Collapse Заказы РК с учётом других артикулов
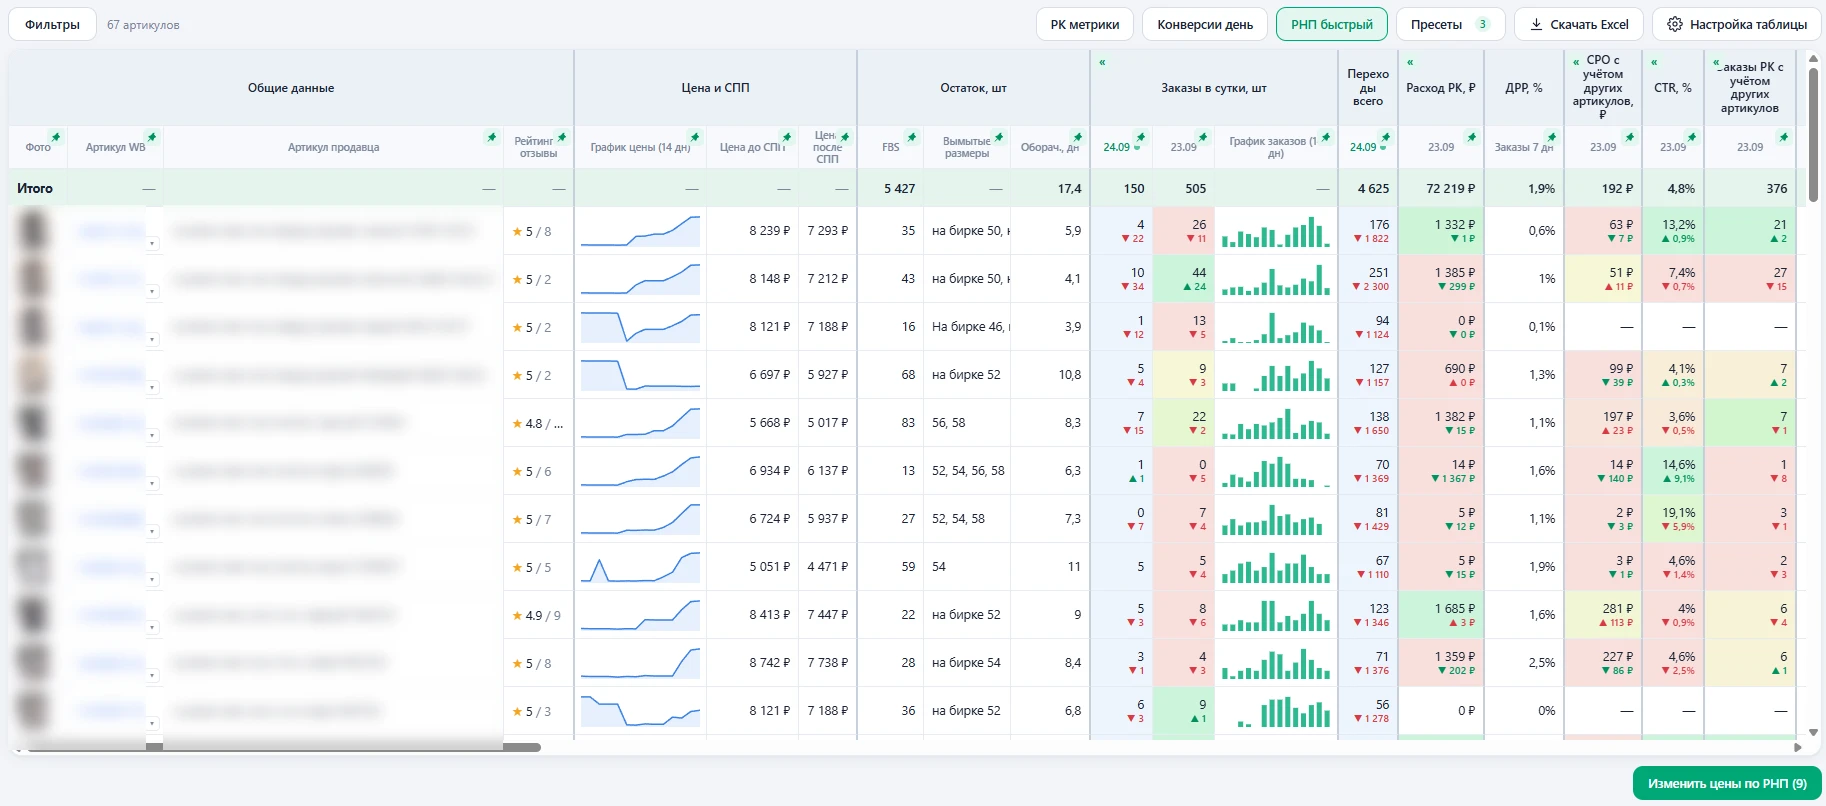Screen dimensions: 1826x806 click(x=1717, y=64)
